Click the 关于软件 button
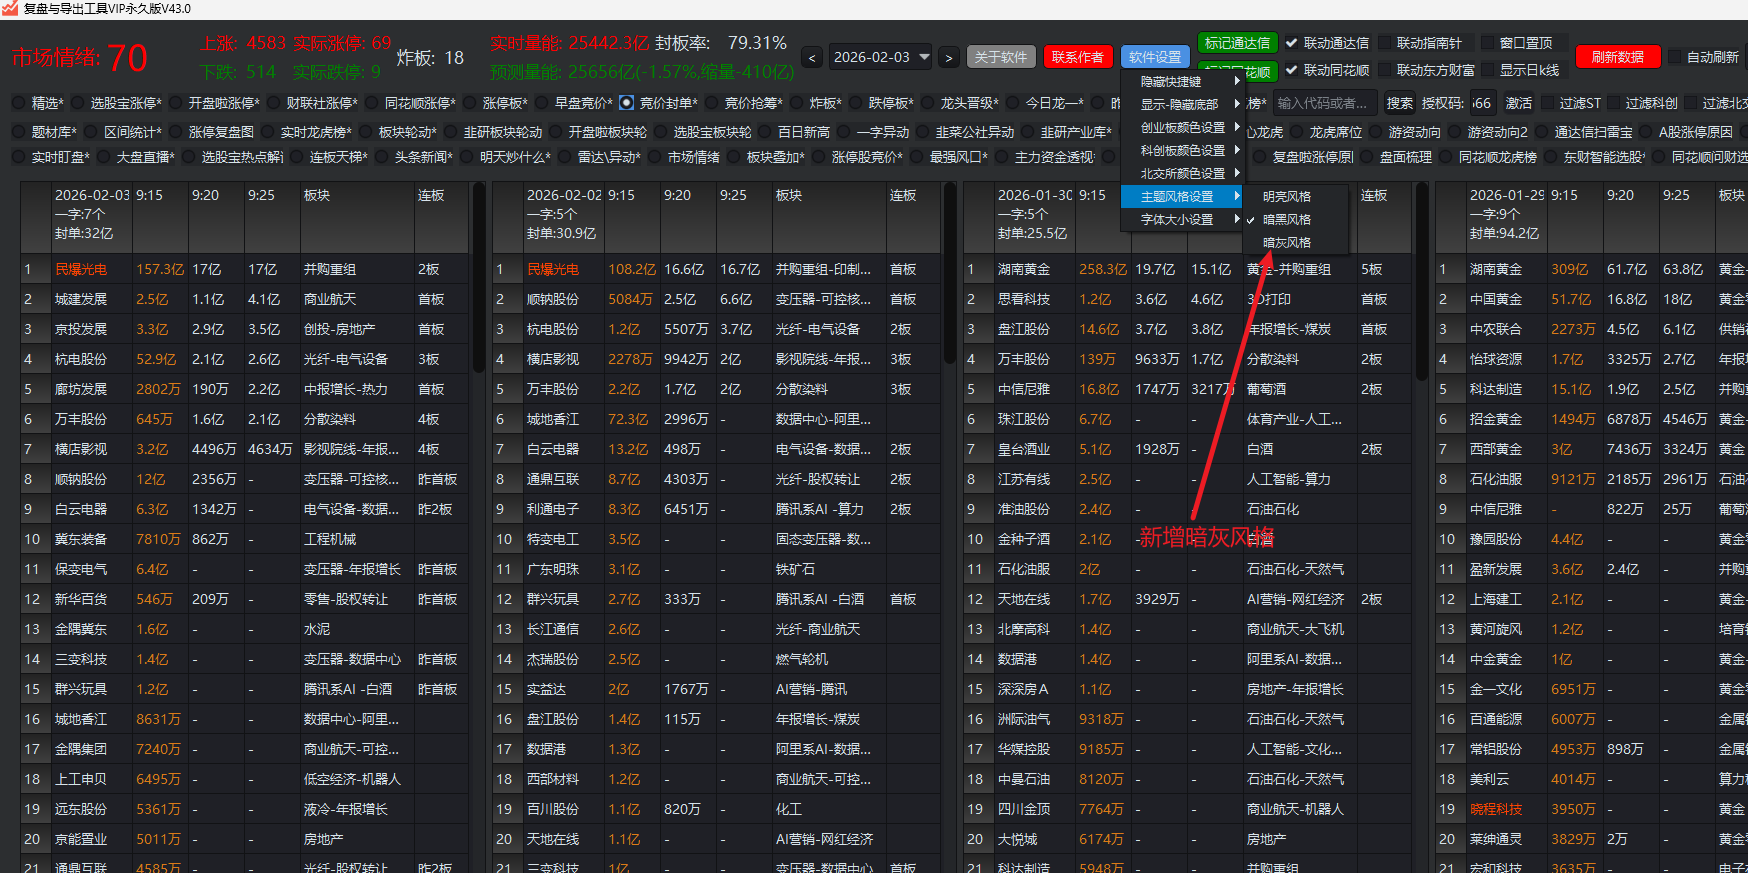Image resolution: width=1748 pixels, height=873 pixels. point(1001,57)
